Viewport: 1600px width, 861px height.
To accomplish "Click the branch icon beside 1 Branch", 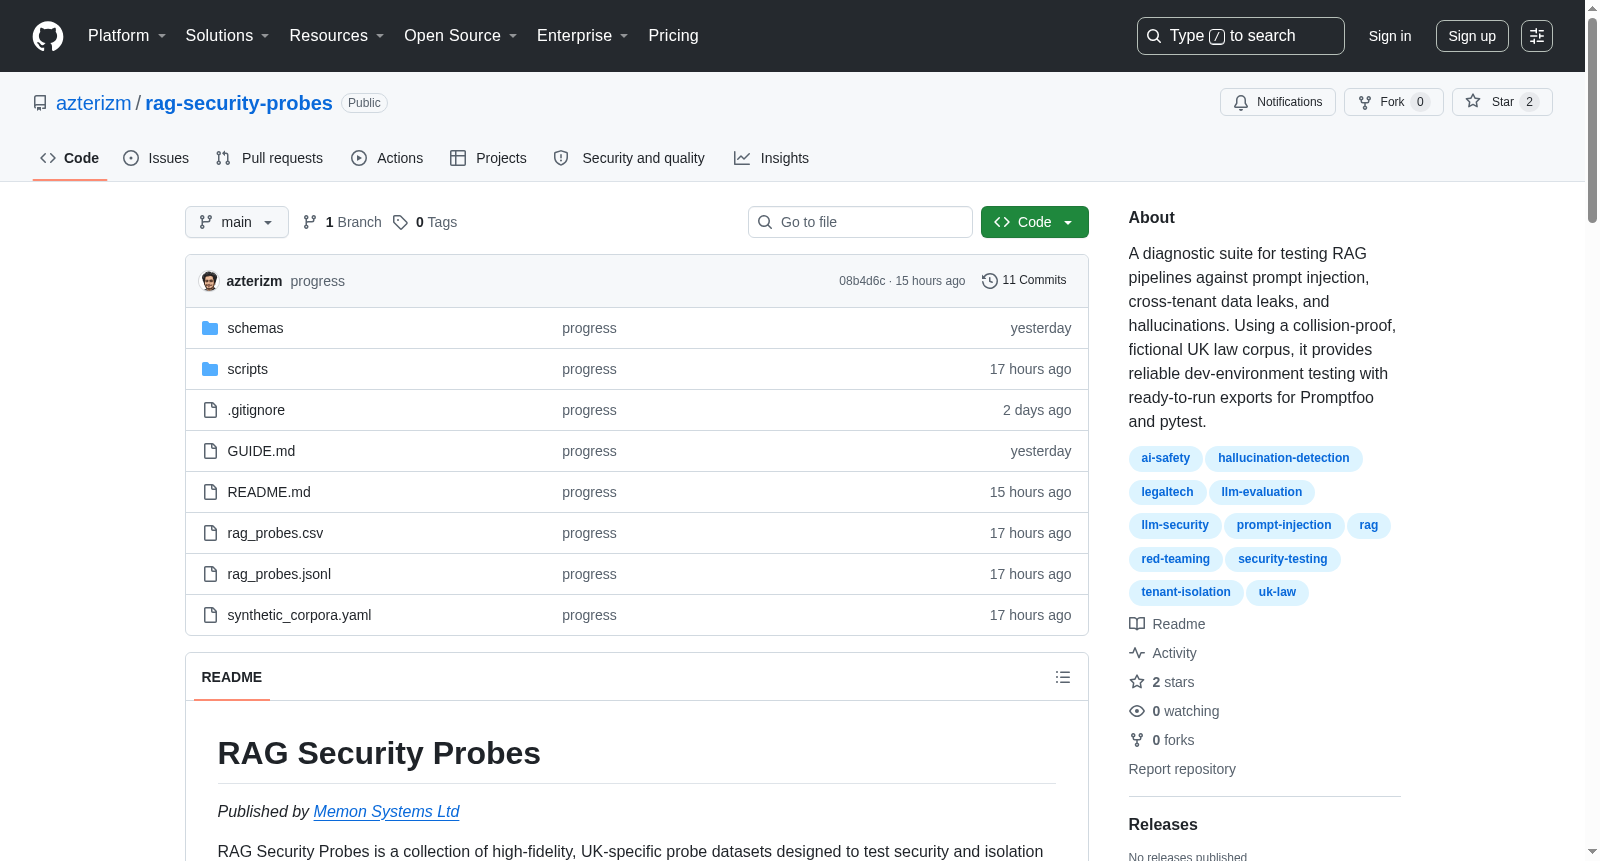I will 310,222.
